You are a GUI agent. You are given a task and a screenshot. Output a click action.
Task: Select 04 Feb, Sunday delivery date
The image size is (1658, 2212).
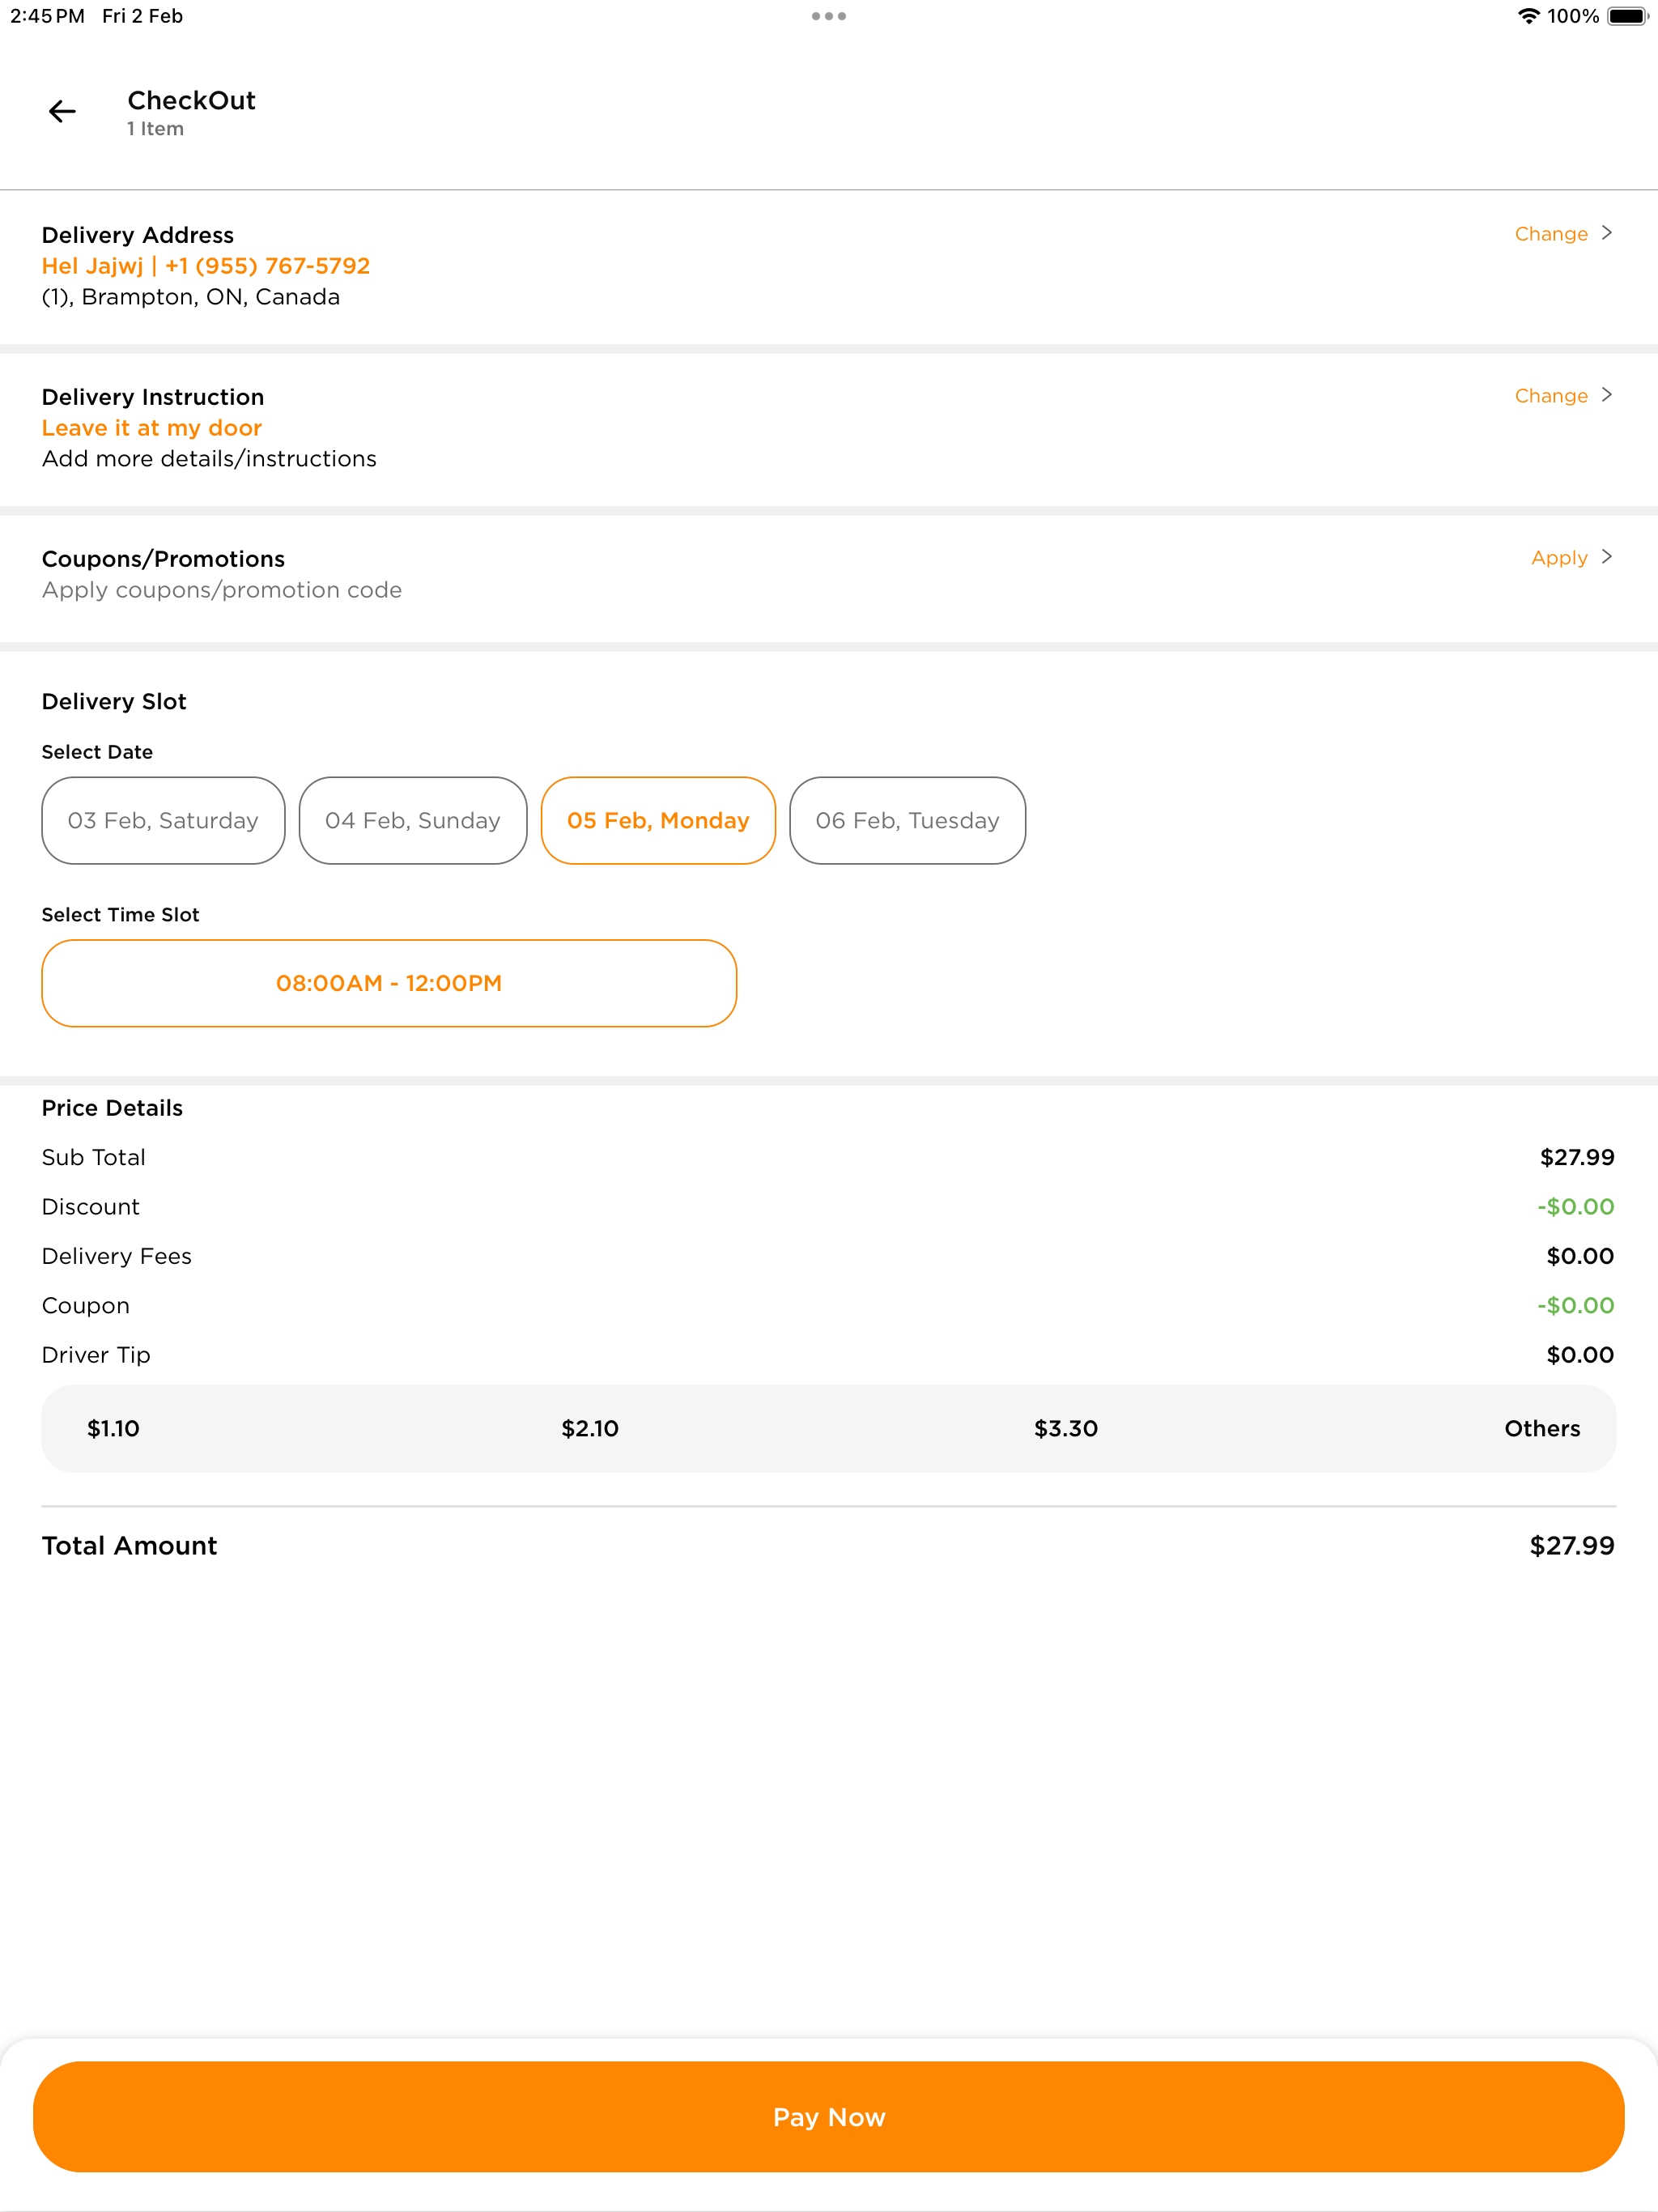pyautogui.click(x=413, y=820)
